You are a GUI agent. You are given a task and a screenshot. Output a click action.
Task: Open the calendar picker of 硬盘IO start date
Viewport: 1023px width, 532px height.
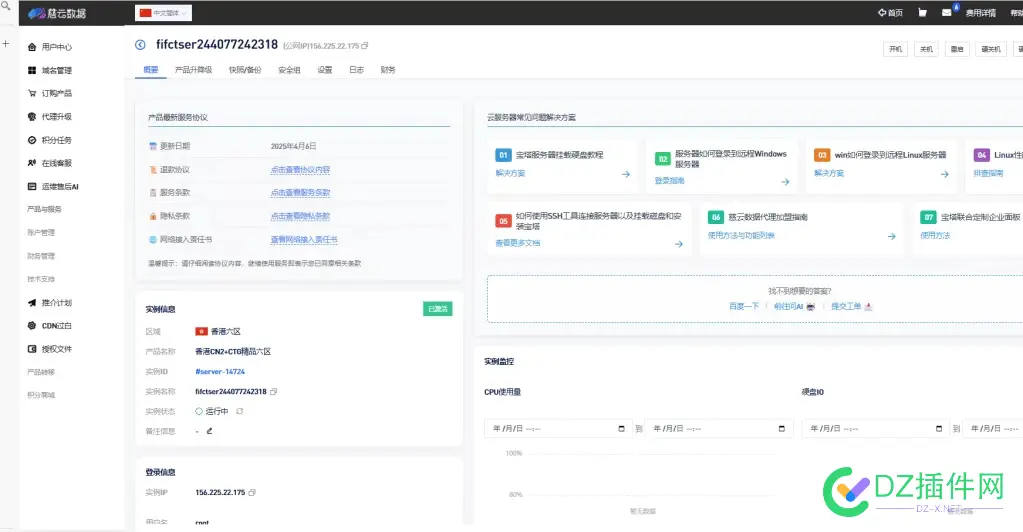click(939, 429)
